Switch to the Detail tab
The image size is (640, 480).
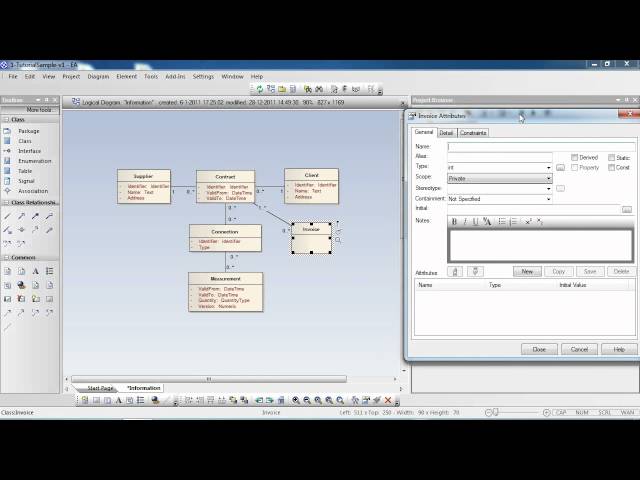(447, 133)
